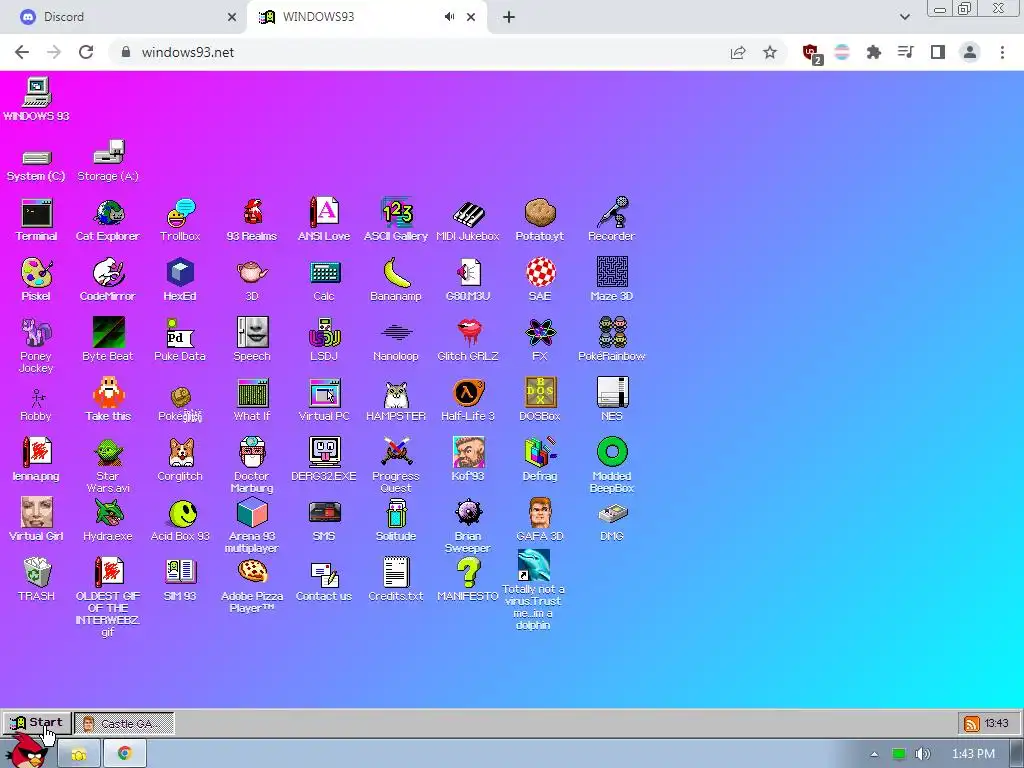Mute the WINDOWS93 tab audio icon
The height and width of the screenshot is (768, 1024).
[x=449, y=17]
